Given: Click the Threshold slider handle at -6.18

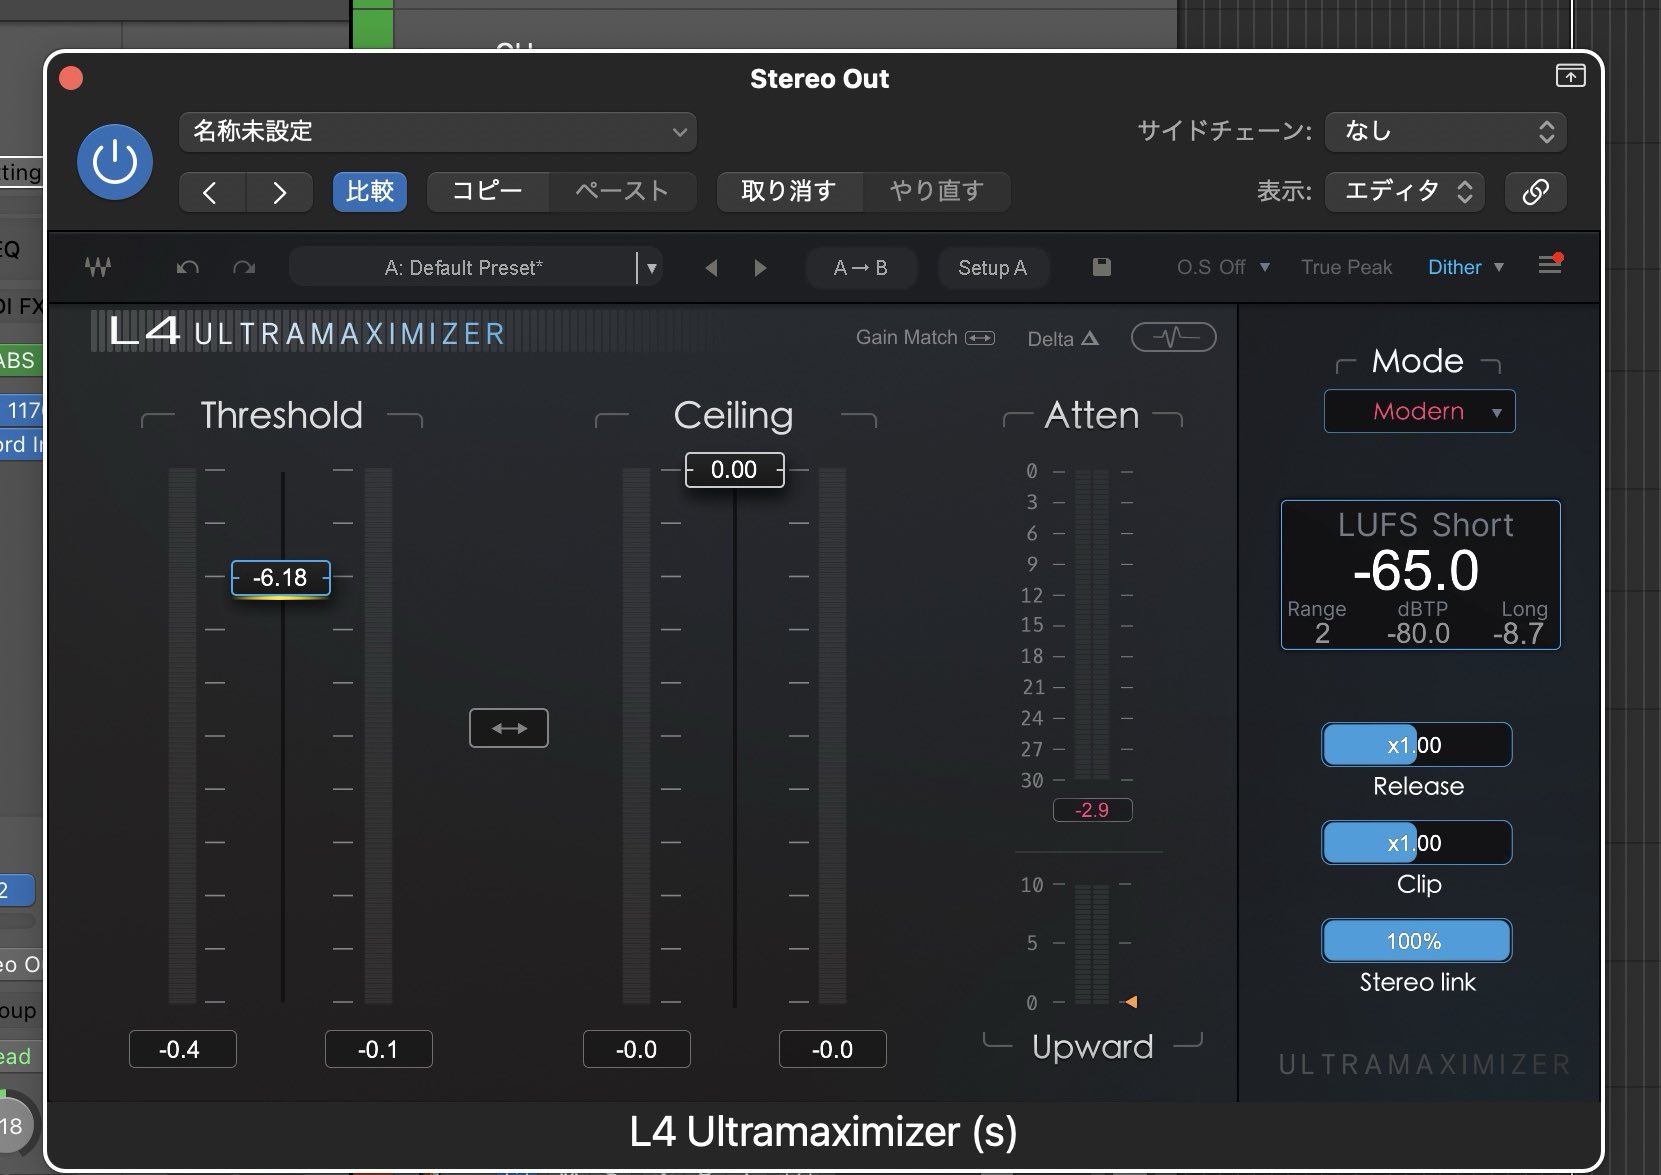Looking at the screenshot, I should (x=281, y=578).
